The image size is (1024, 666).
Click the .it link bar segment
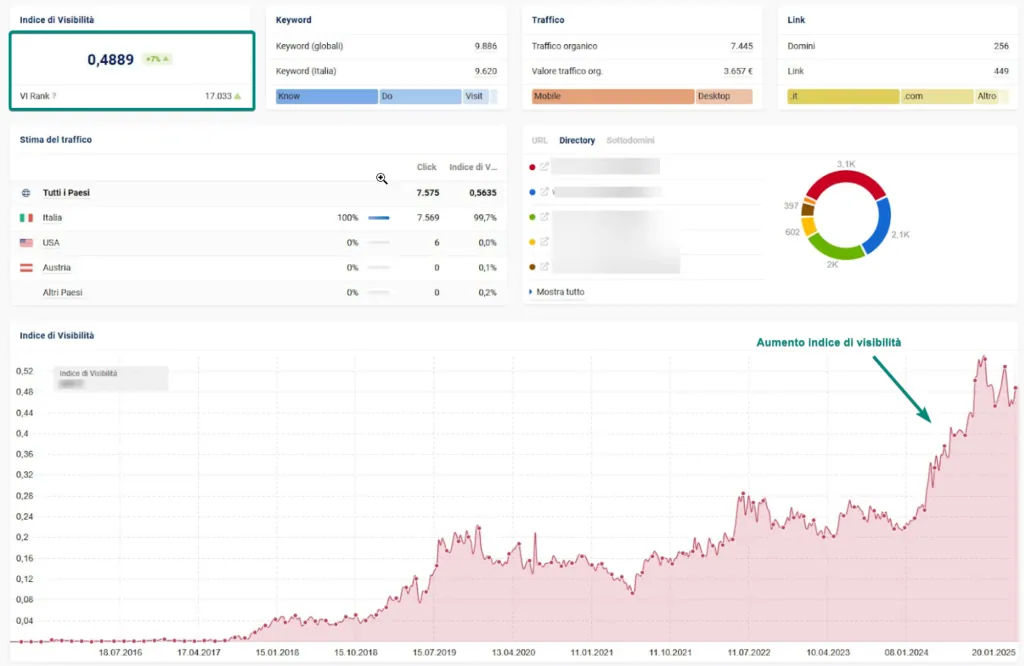(x=843, y=96)
